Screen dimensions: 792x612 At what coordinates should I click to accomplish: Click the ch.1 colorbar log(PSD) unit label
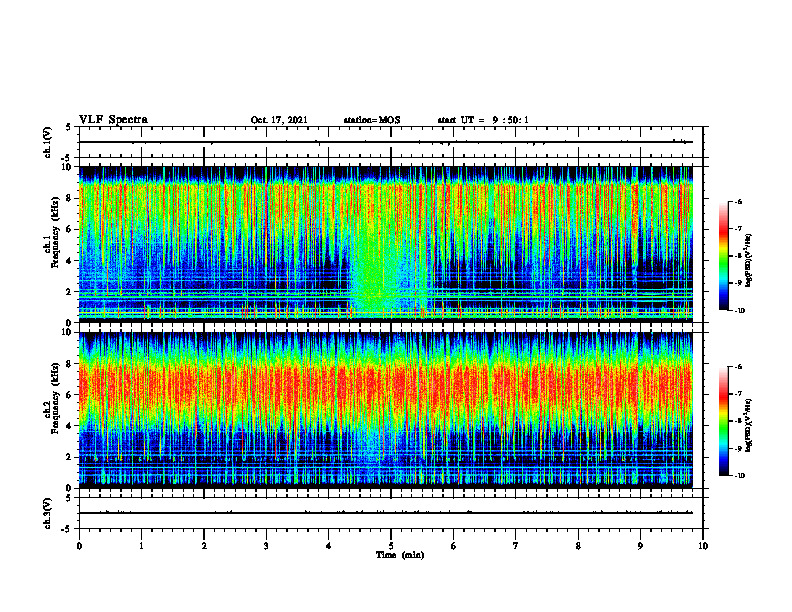click(749, 260)
